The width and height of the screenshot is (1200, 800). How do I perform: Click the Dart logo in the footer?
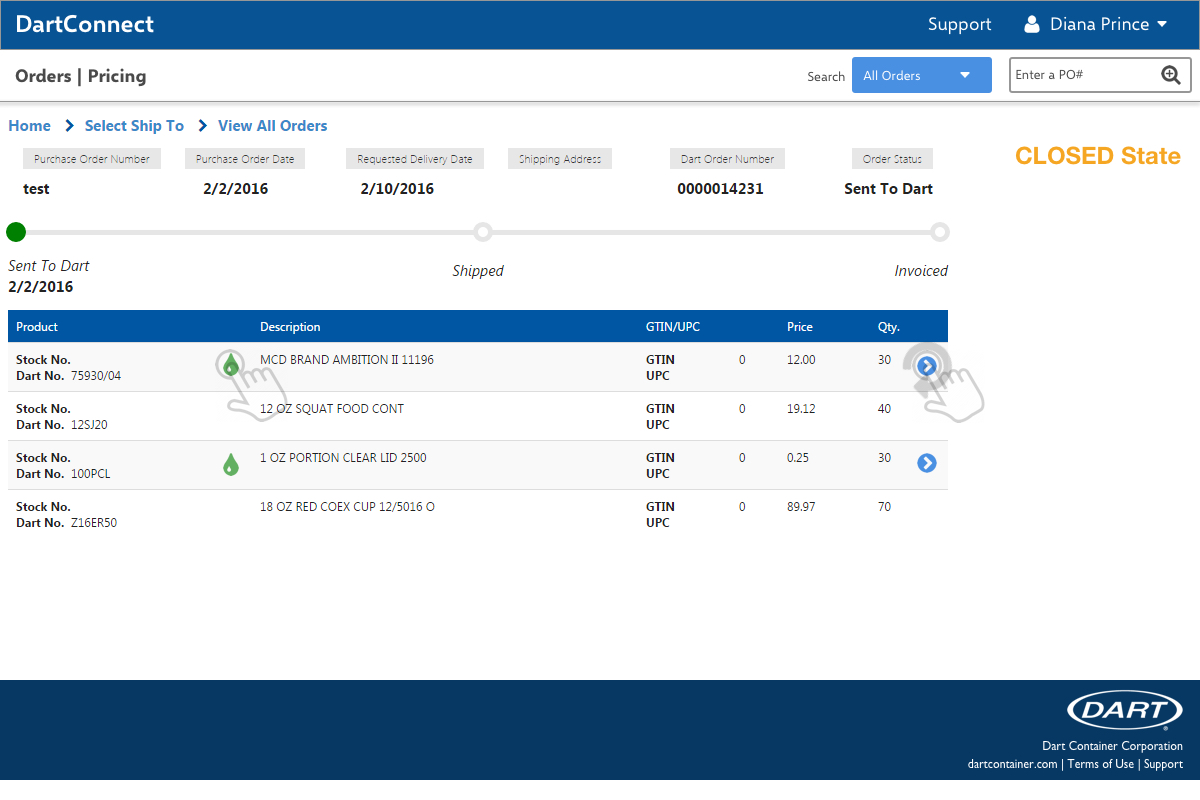(1125, 711)
